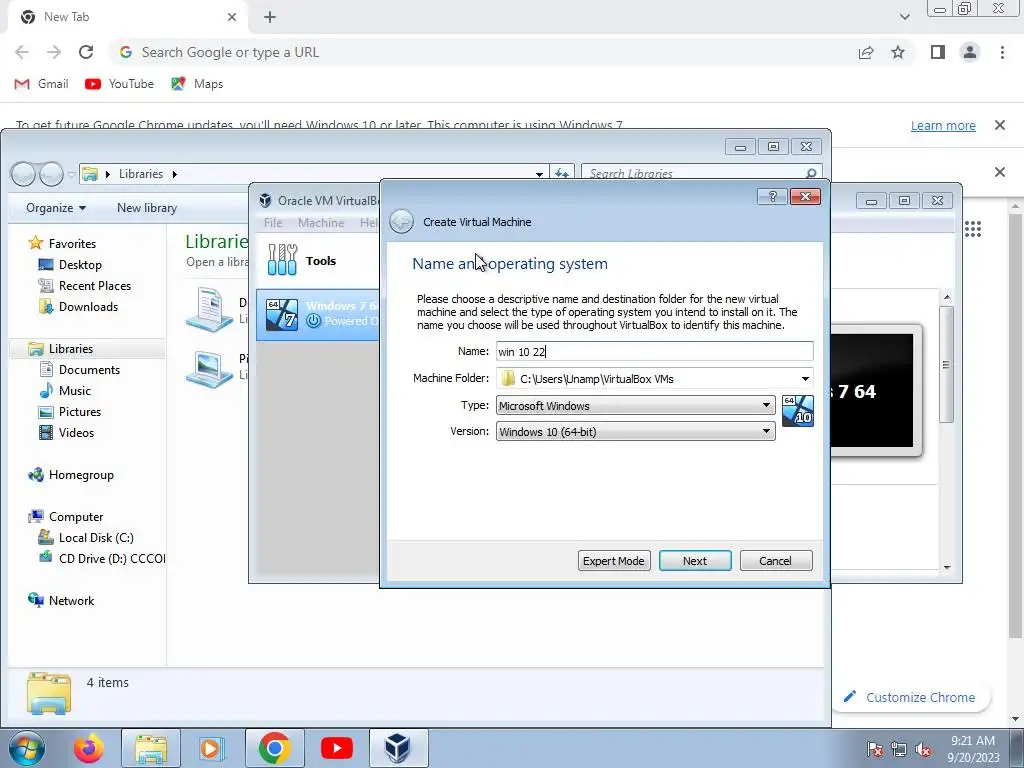
Task: Select Libraries in Explorer sidebar
Action: pyautogui.click(x=71, y=349)
